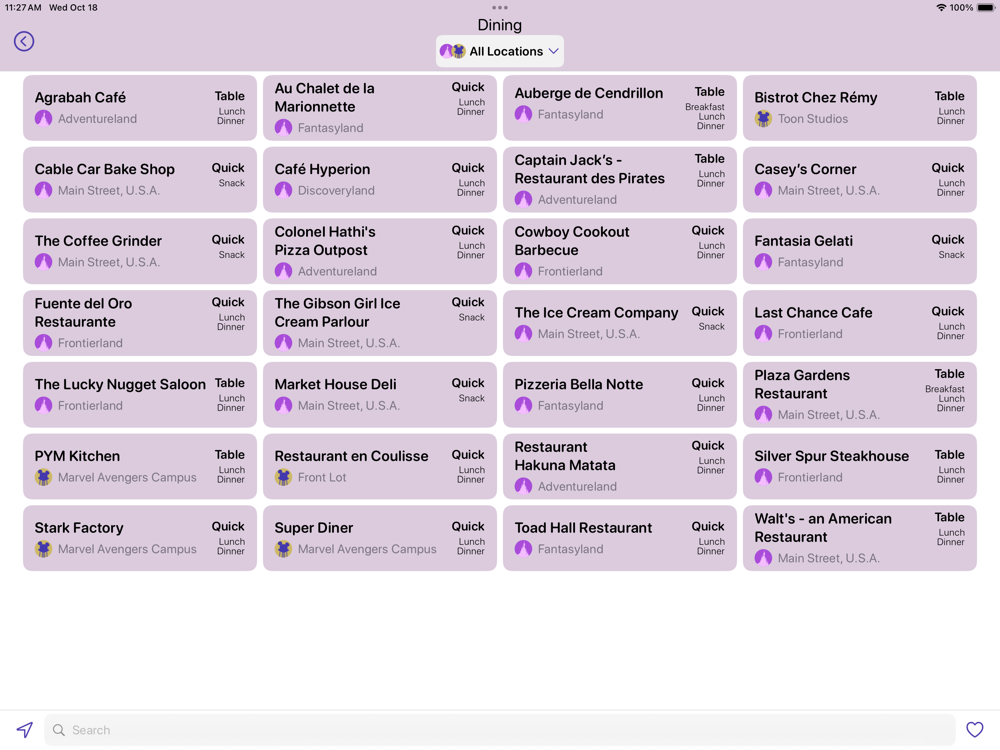
Task: Click the castle icon under Silver Spur Steakhouse
Action: (x=763, y=477)
